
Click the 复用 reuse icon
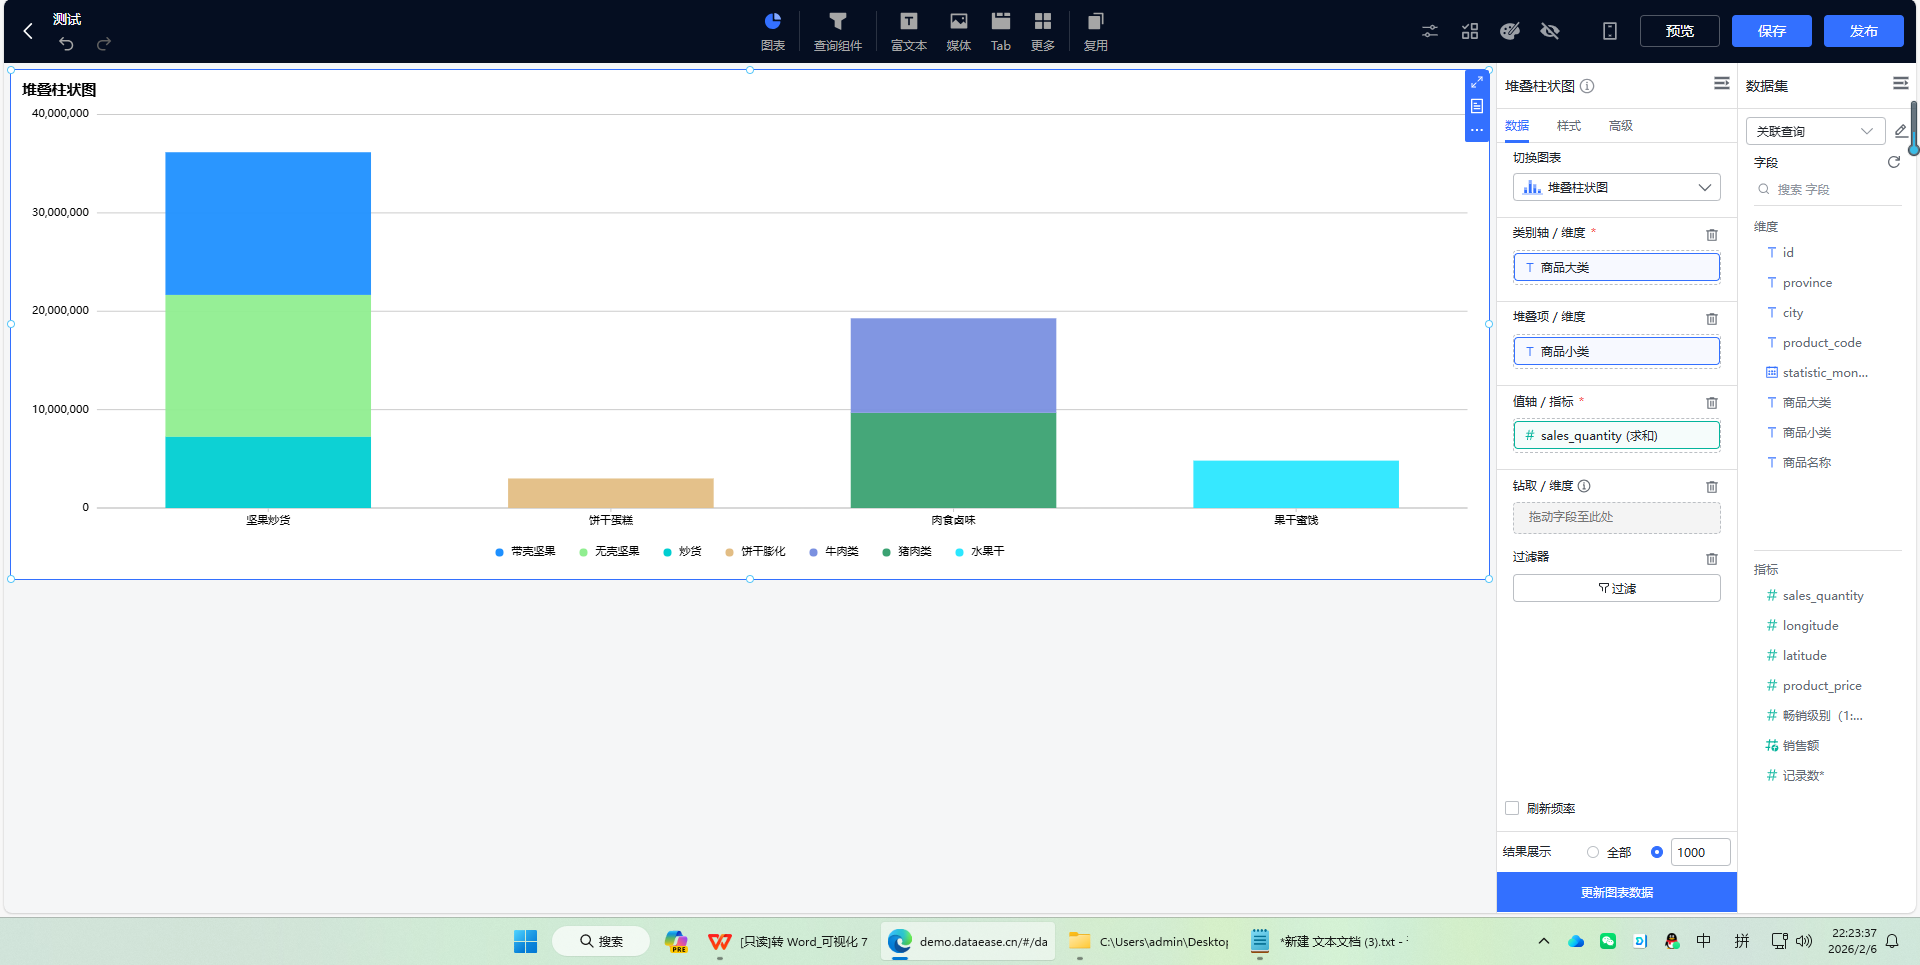(1096, 31)
